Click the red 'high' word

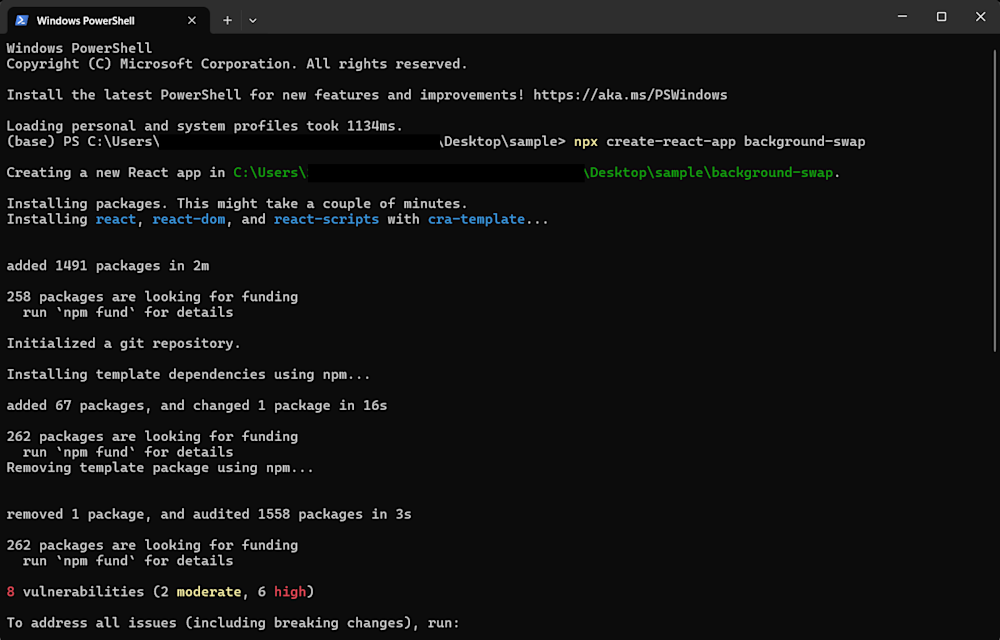click(290, 592)
